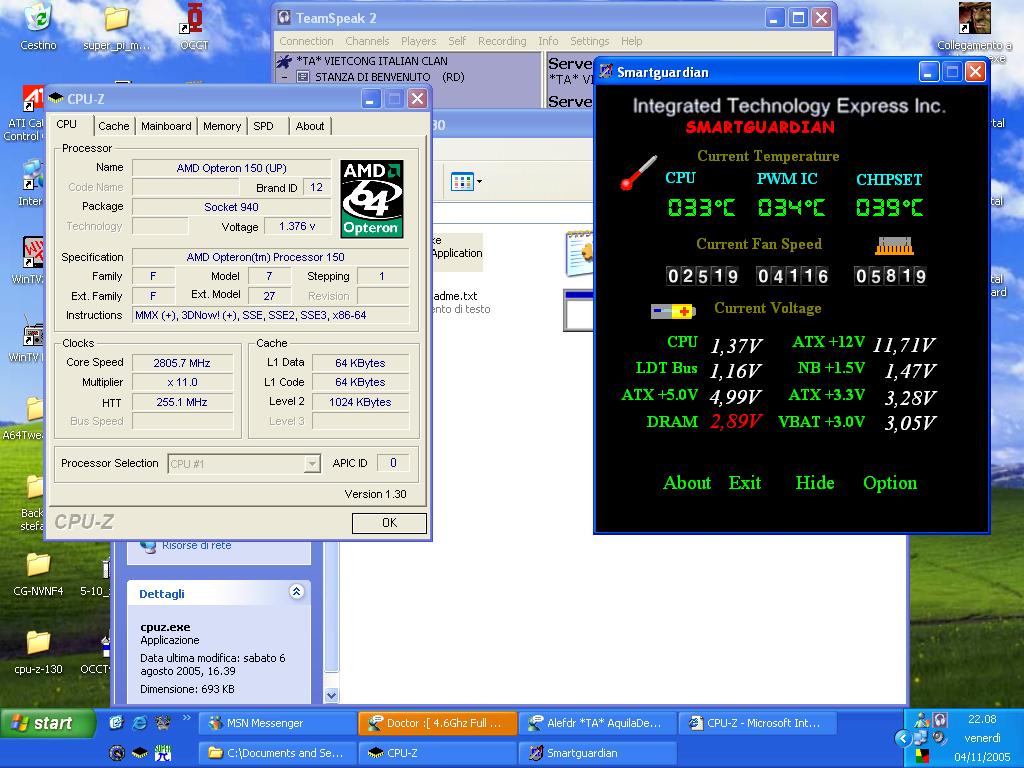
Task: Click the Name field AMD Opteron 150 (UP)
Action: [x=231, y=168]
